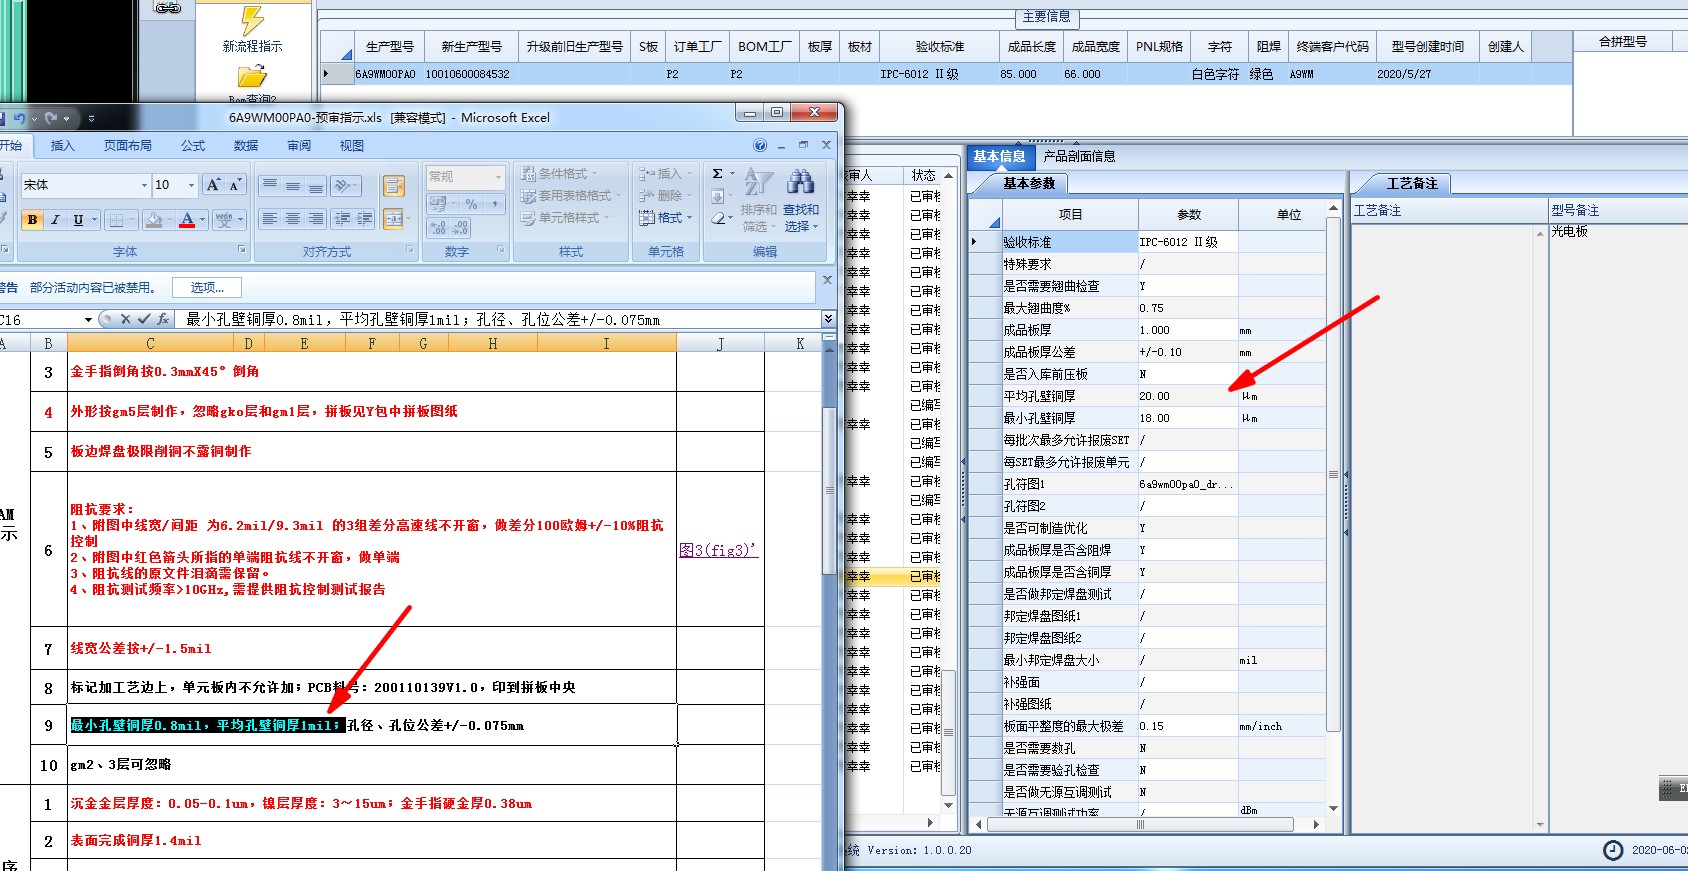1688x871 pixels.
Task: Click the Percent Style icon
Action: coord(471,204)
